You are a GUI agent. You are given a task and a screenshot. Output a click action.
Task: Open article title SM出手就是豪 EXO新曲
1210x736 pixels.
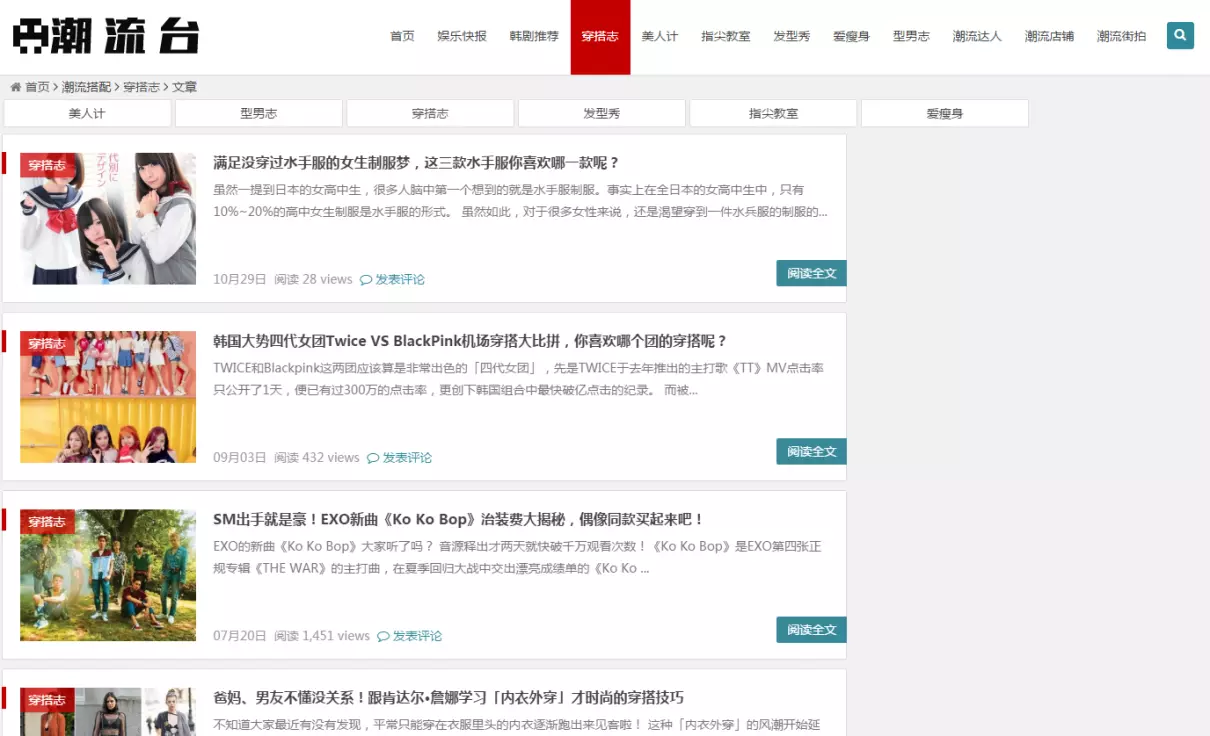459,519
